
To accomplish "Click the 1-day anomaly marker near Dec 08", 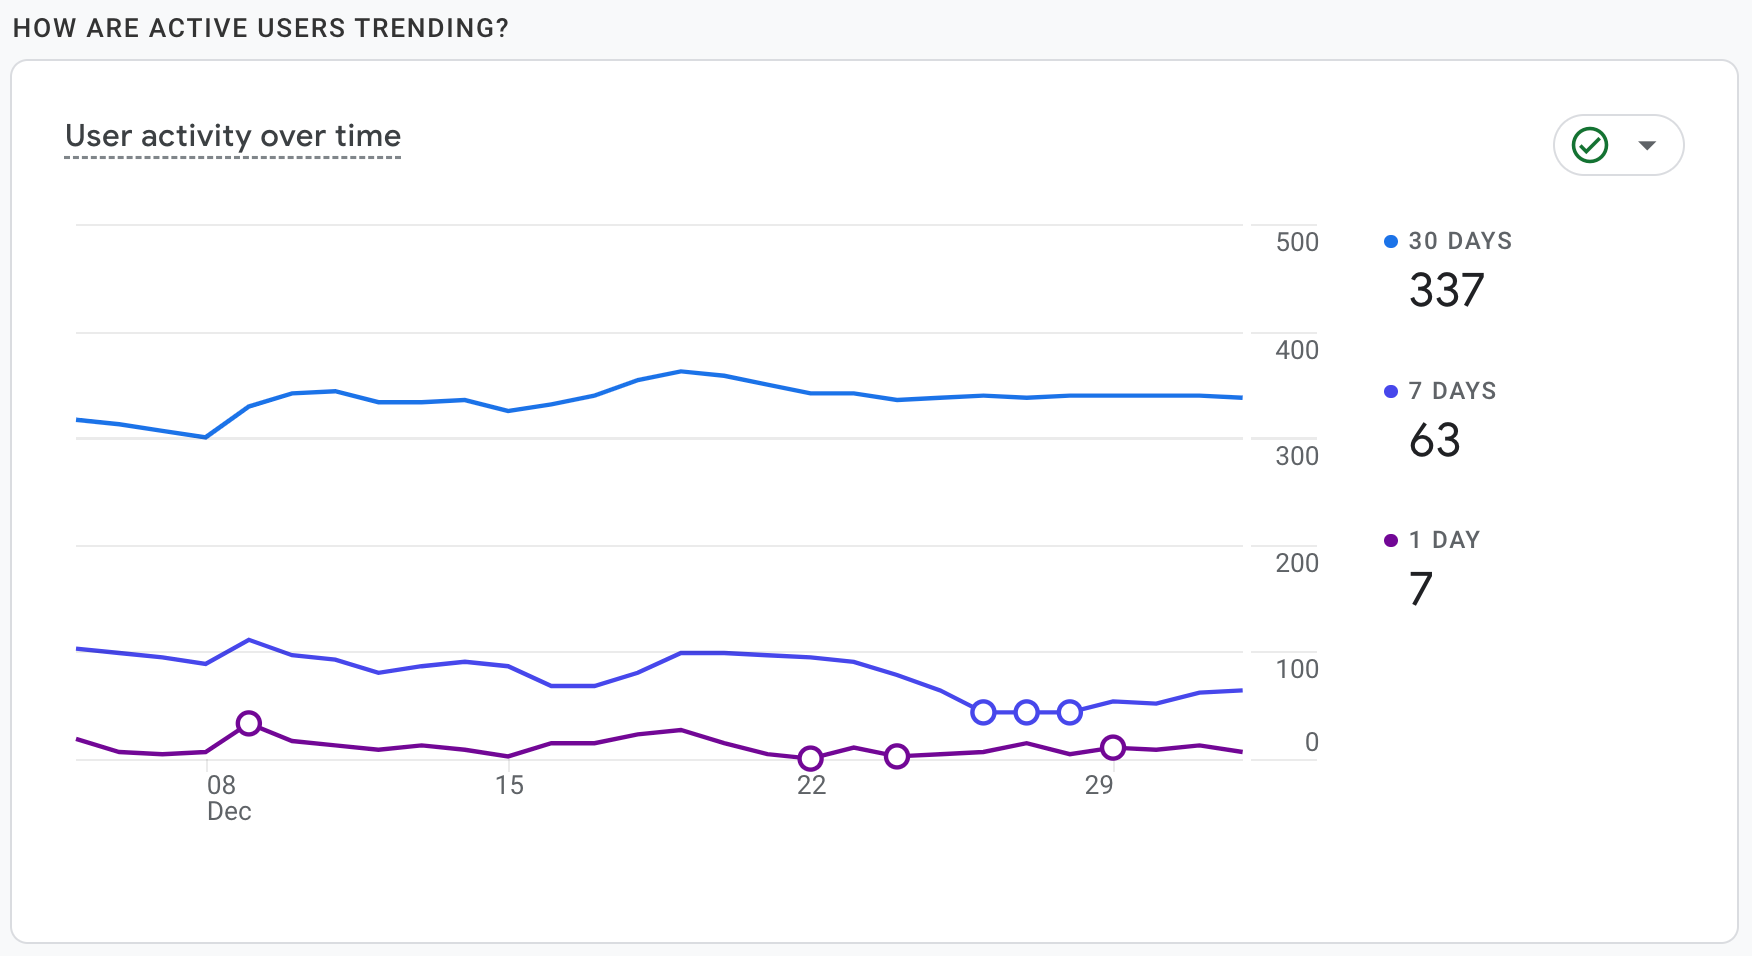I will [249, 723].
